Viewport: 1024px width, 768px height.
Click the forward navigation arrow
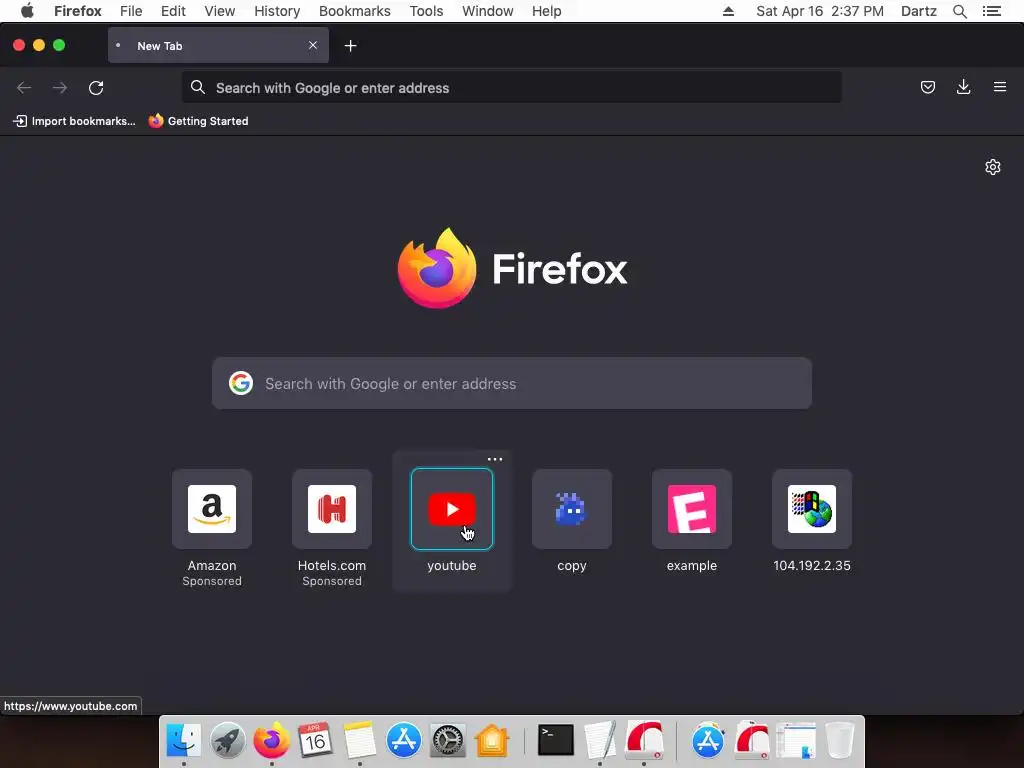click(x=59, y=88)
